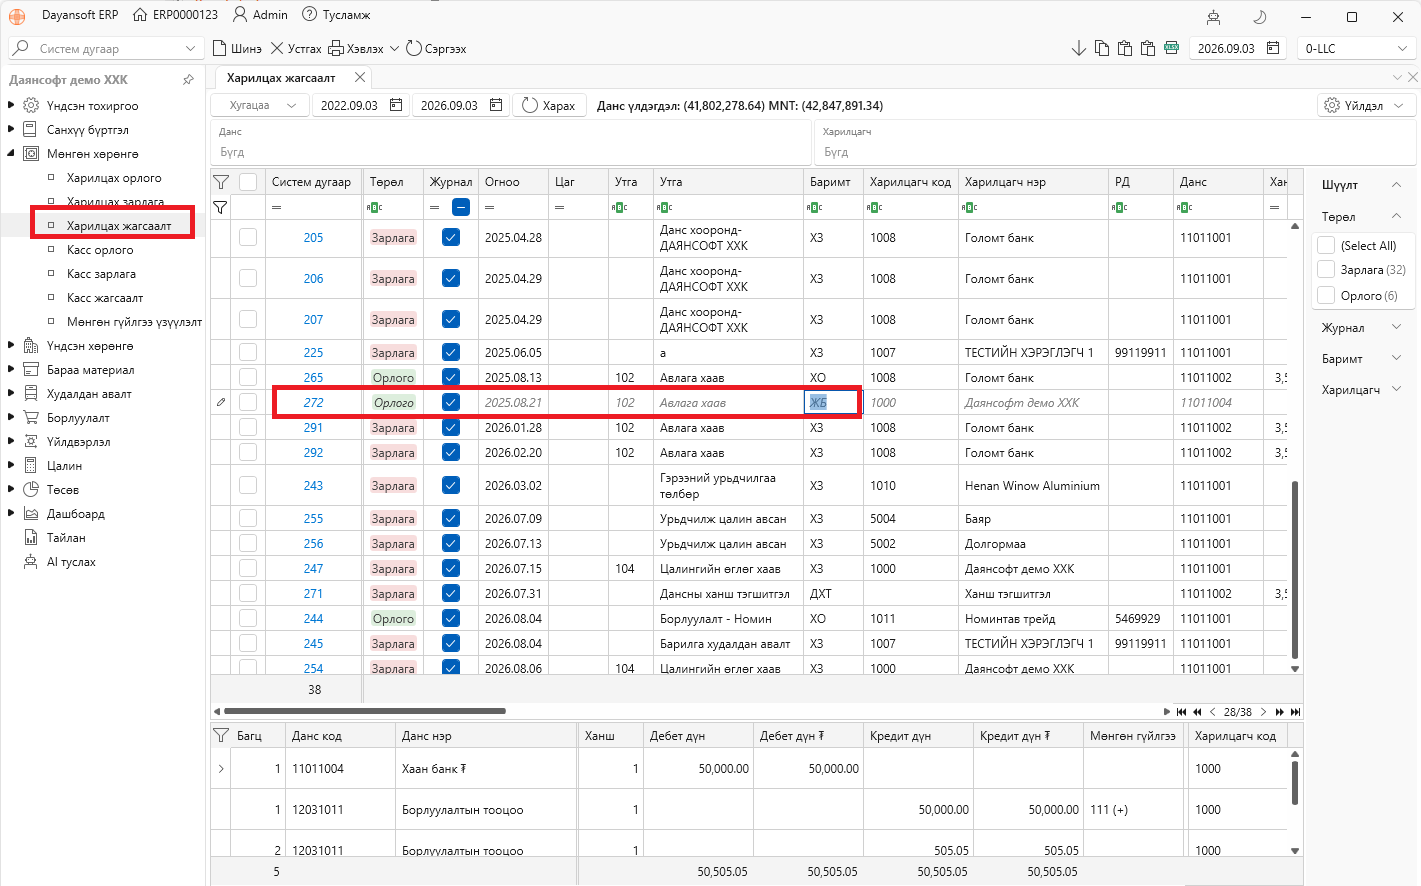
Task: Open Касс зарлага in the sidebar
Action: tap(101, 274)
